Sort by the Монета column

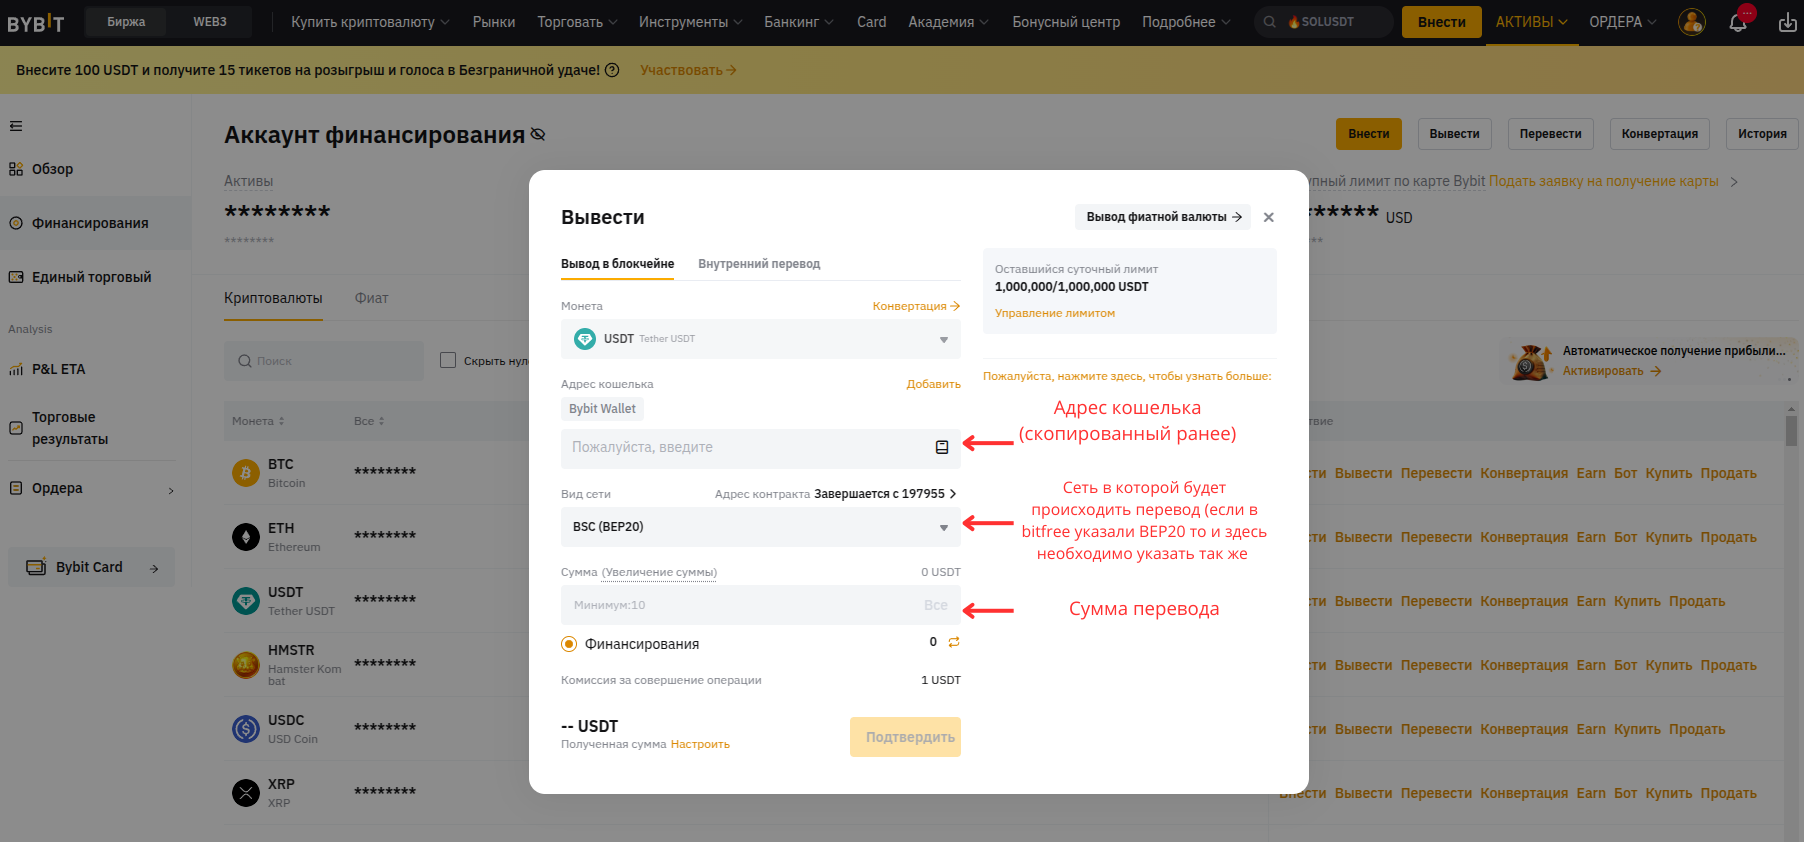pos(258,421)
